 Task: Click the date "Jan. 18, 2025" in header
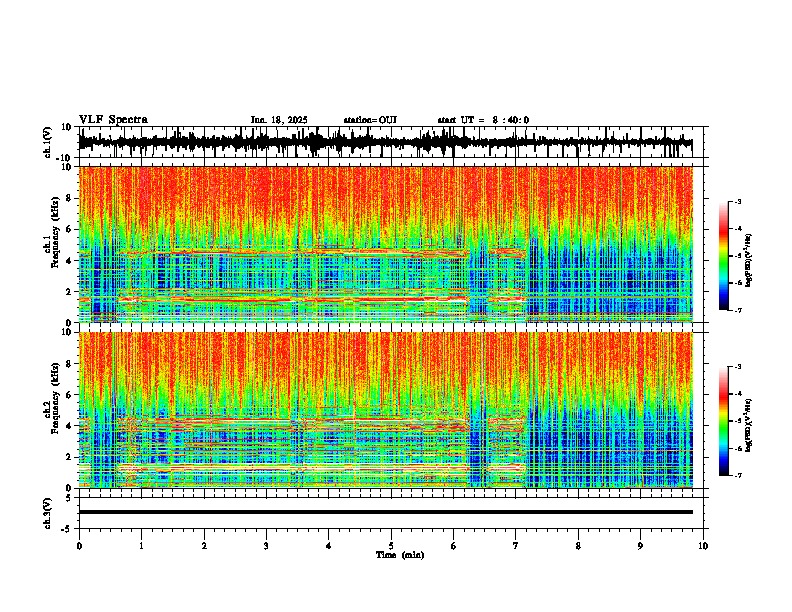point(279,120)
